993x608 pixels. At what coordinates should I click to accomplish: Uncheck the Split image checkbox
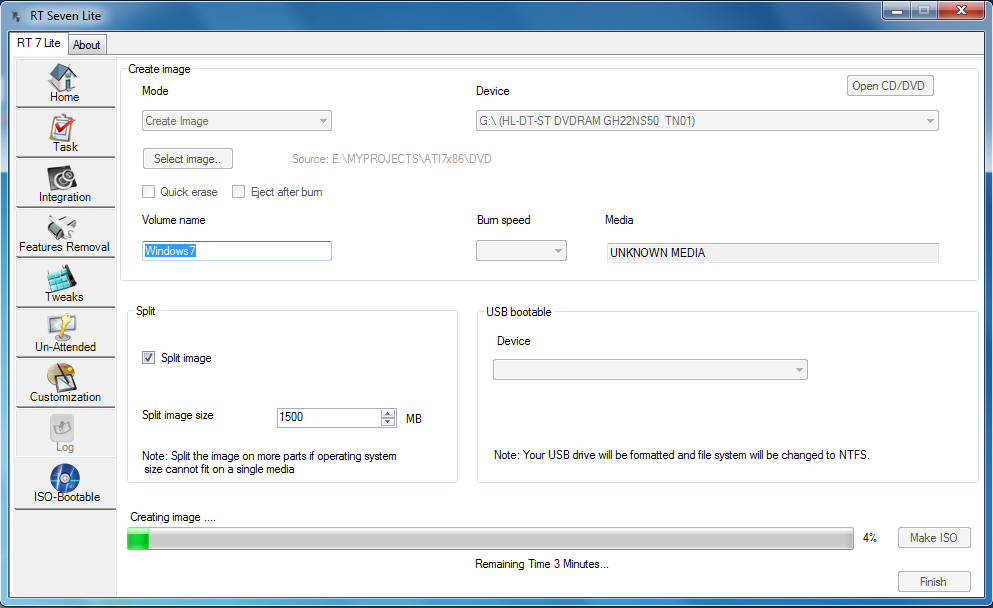click(148, 357)
